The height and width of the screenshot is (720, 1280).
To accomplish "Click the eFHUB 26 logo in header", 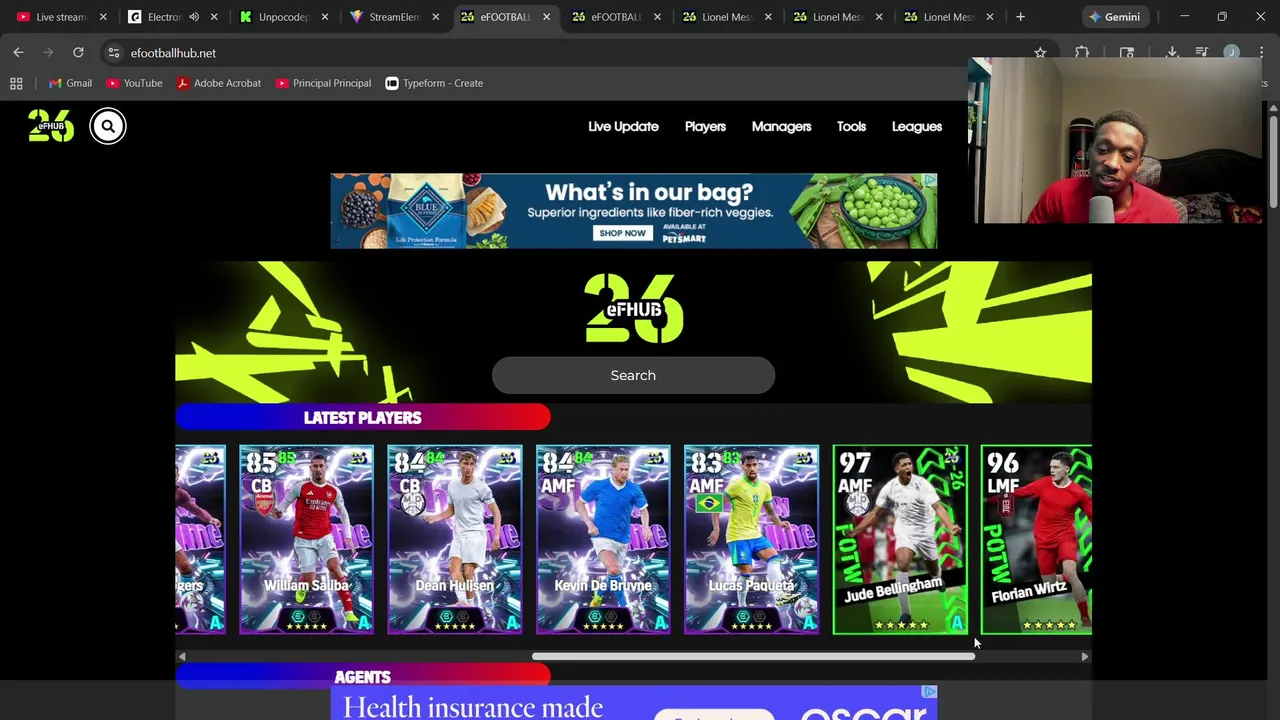I will pos(51,125).
